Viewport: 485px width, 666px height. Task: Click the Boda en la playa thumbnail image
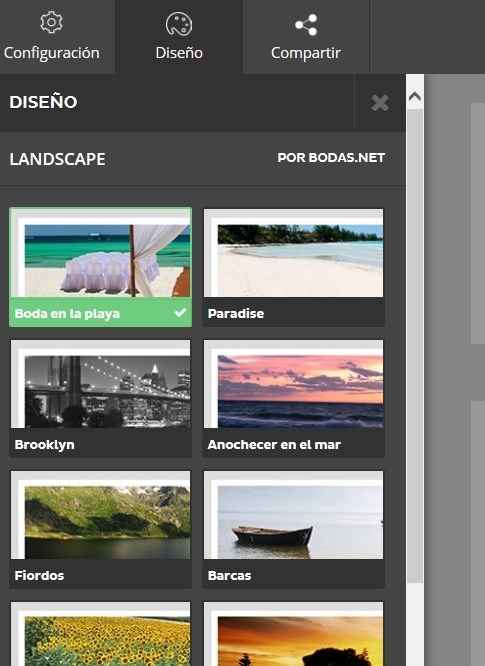point(101,253)
